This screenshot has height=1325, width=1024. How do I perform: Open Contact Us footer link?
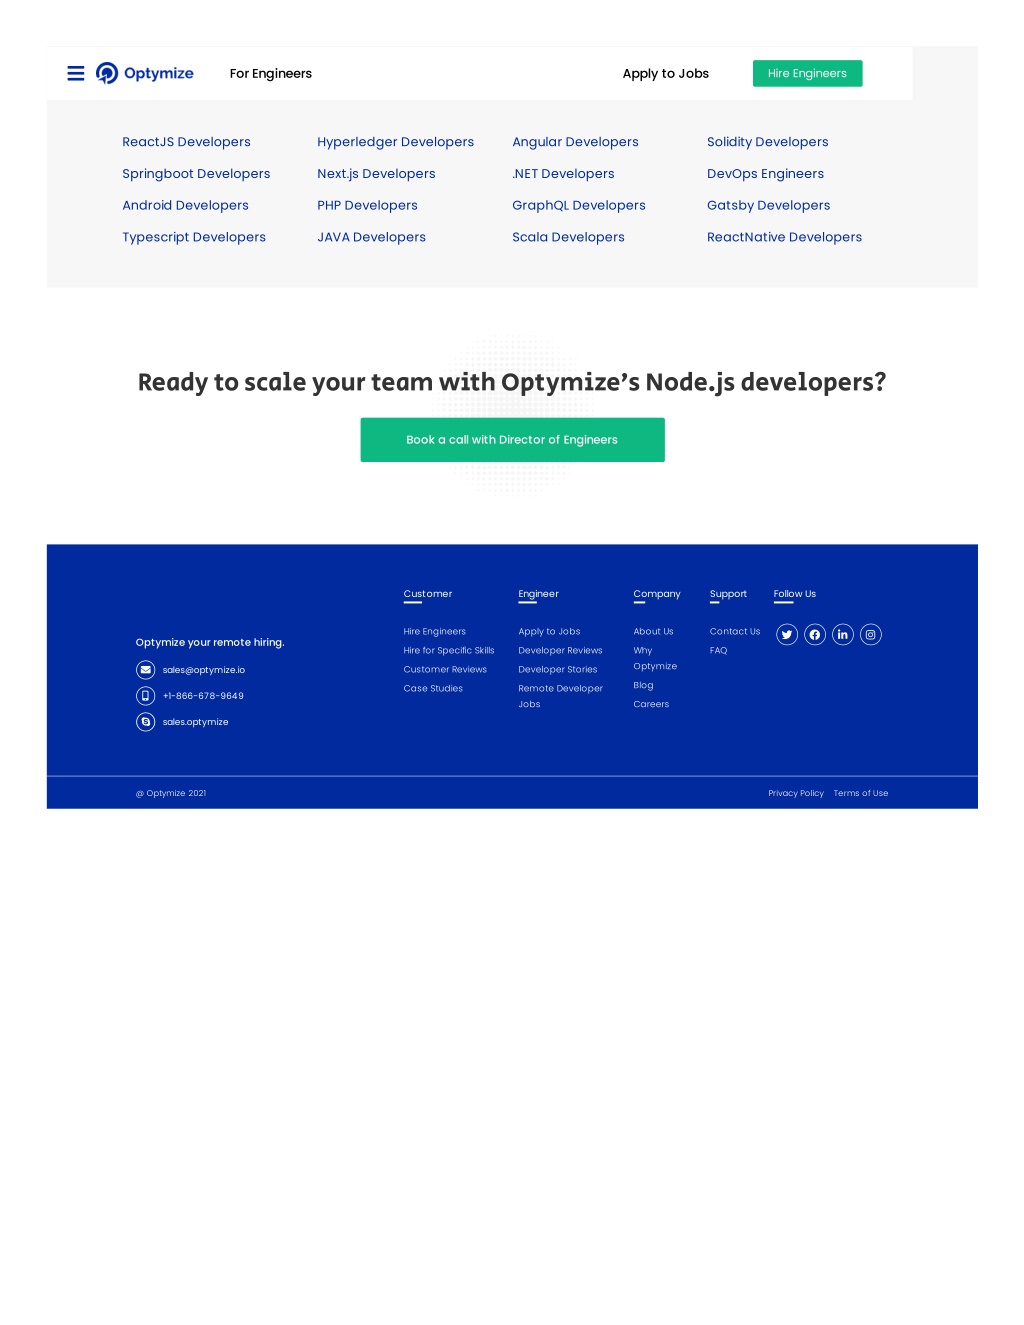pos(735,632)
